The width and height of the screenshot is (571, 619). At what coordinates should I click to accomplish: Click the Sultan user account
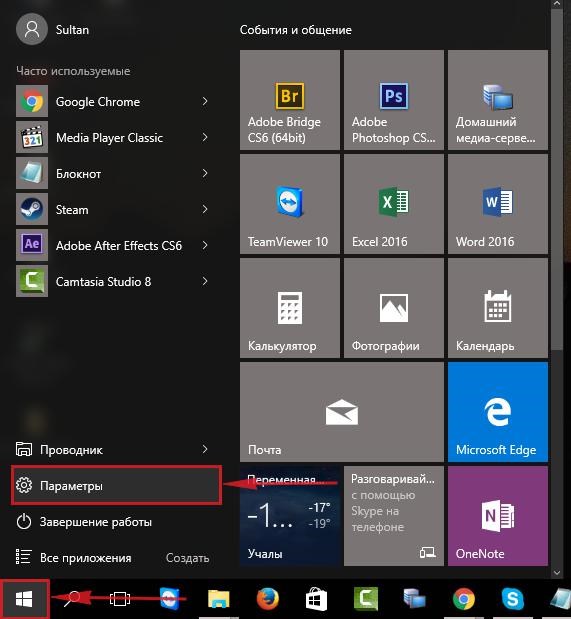pyautogui.click(x=53, y=29)
